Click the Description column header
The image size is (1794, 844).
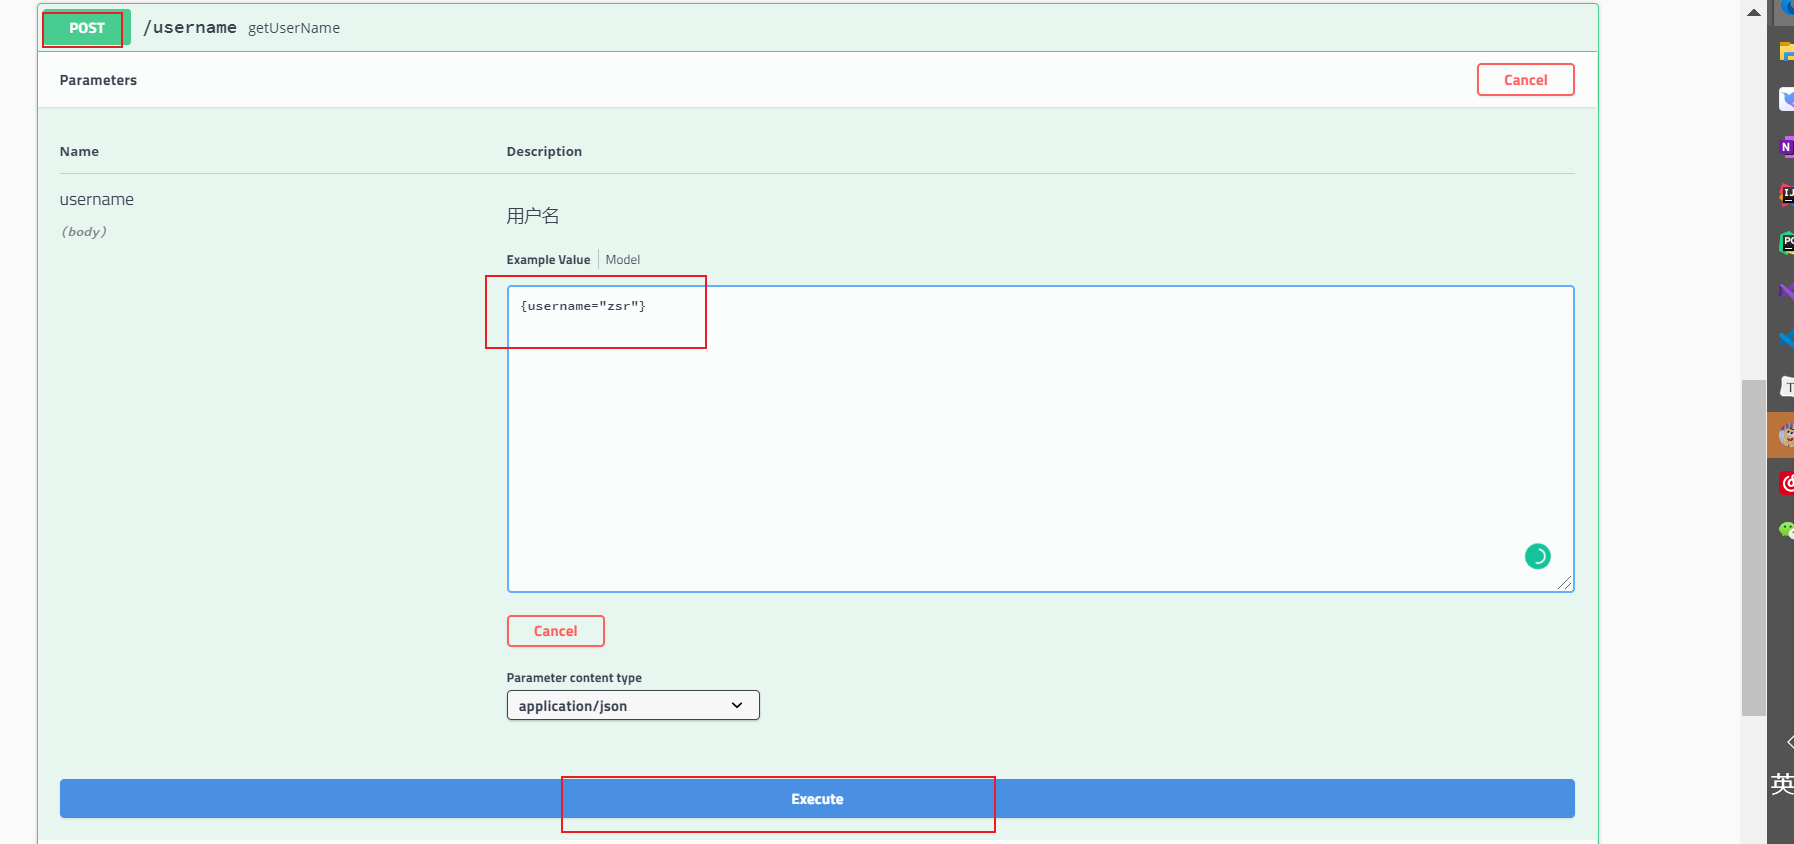point(544,152)
